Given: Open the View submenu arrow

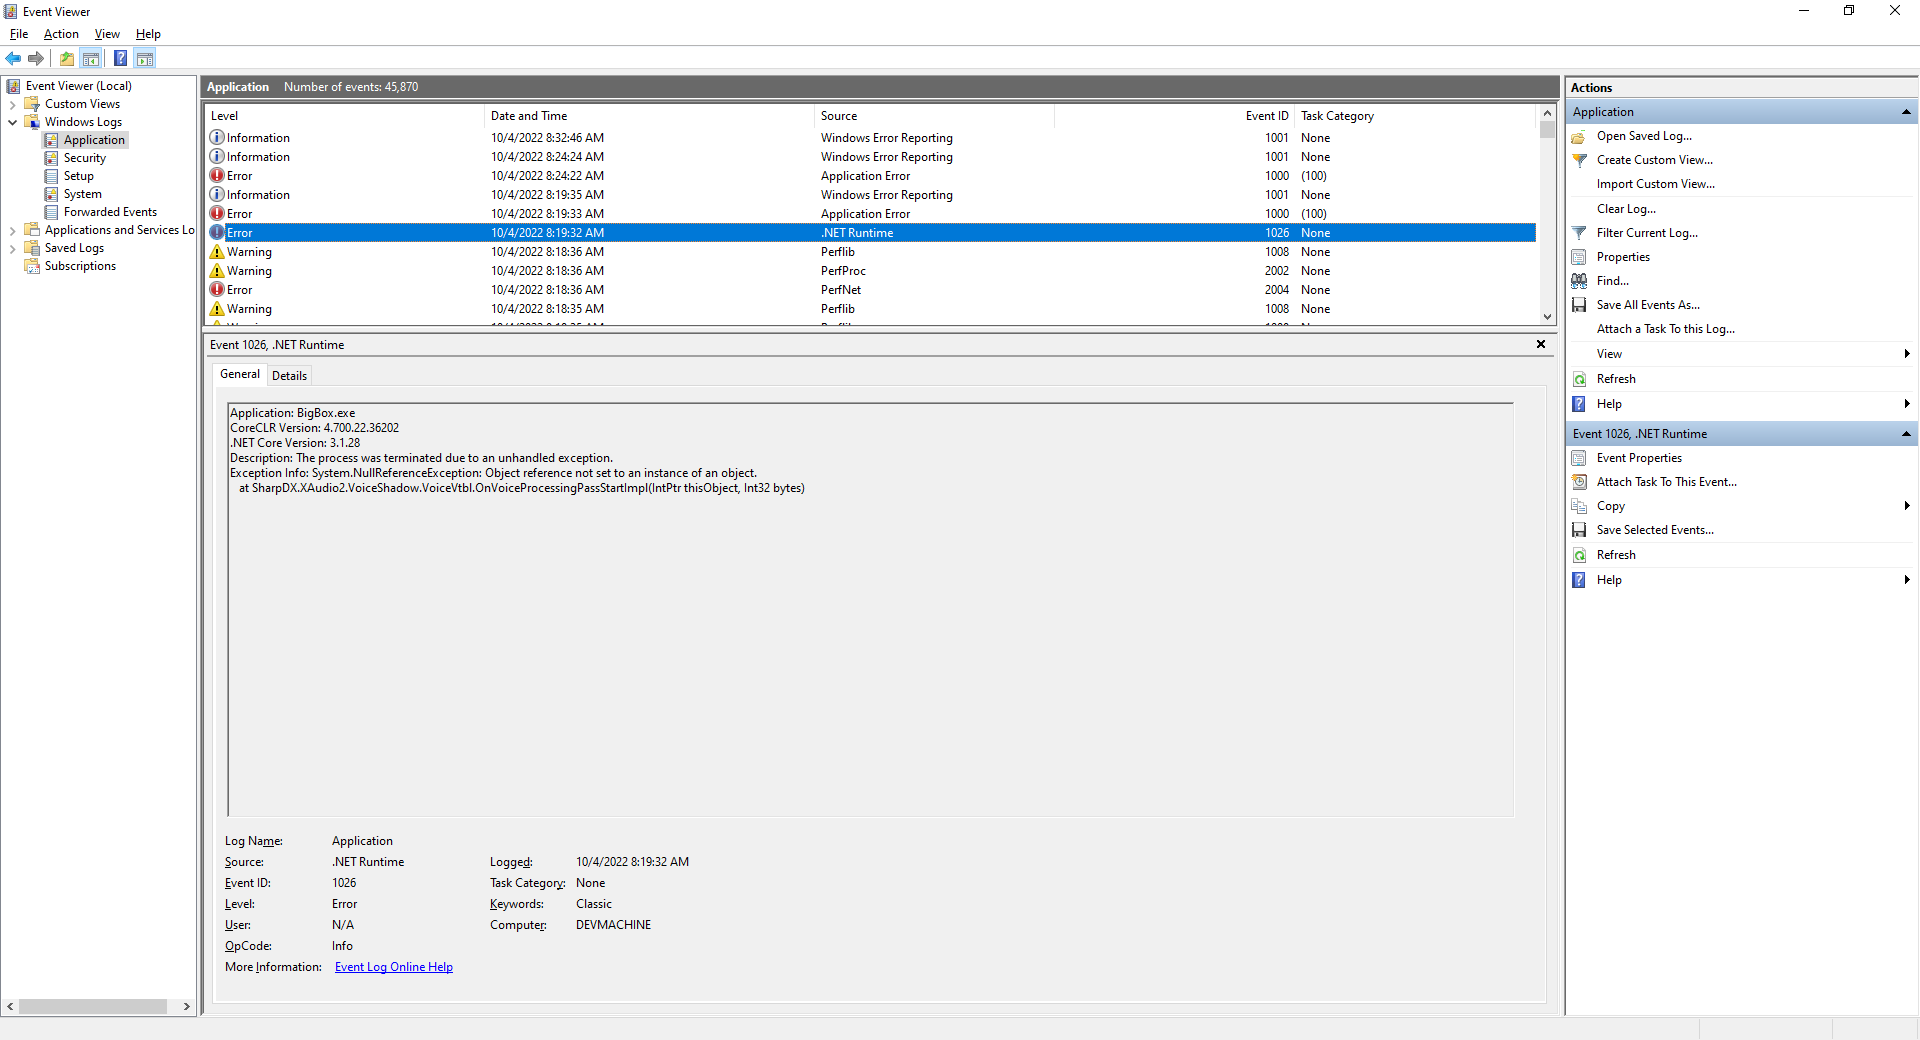Looking at the screenshot, I should click(1907, 354).
